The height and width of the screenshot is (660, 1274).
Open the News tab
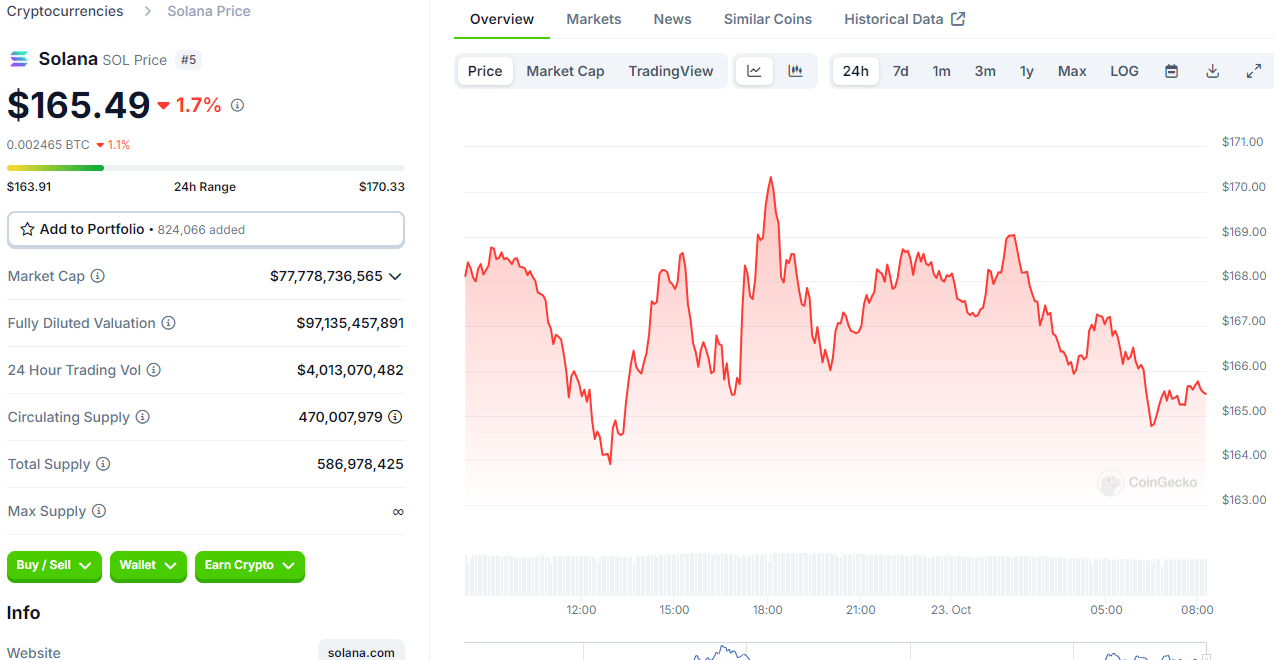pos(673,19)
